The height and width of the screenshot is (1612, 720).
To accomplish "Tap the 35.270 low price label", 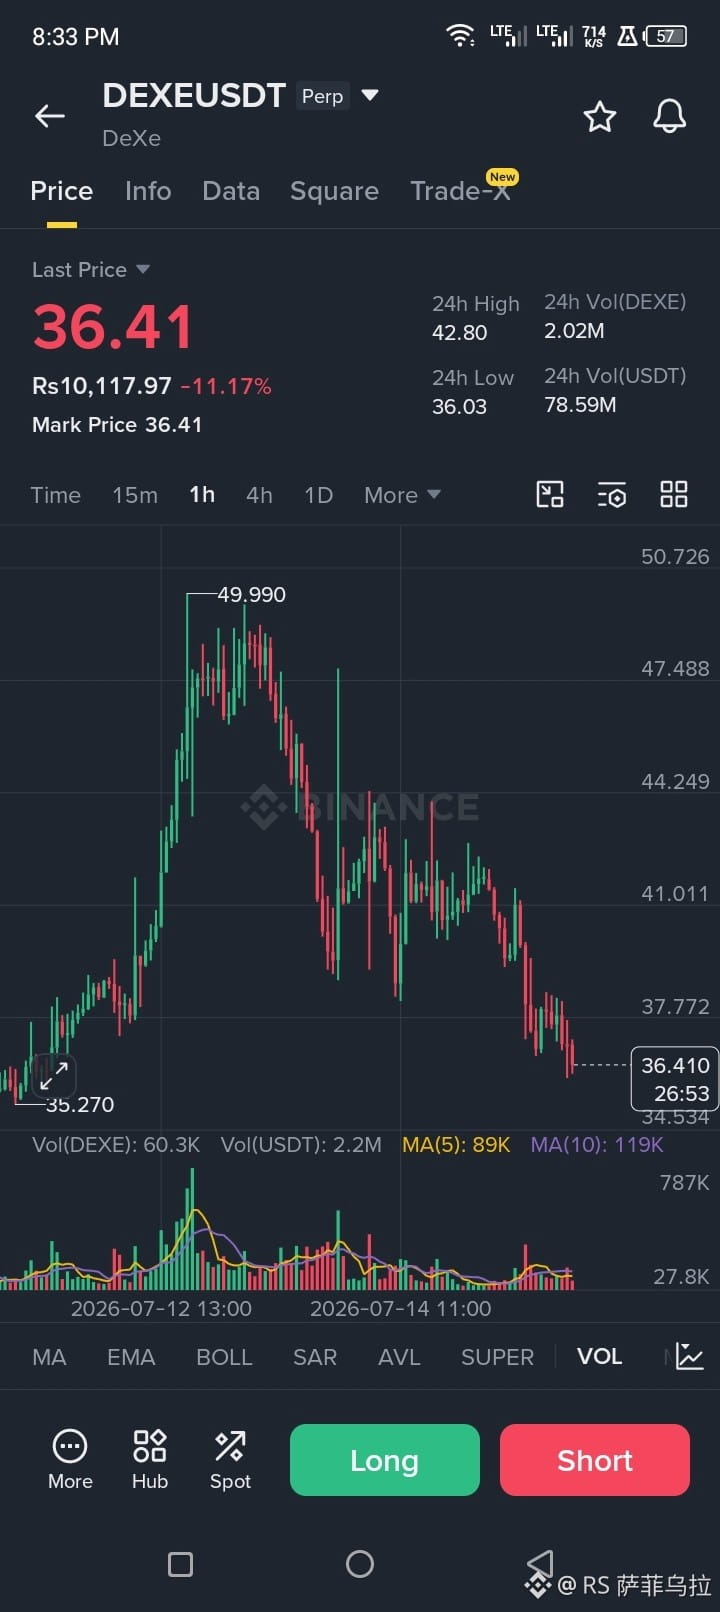I will 80,1104.
